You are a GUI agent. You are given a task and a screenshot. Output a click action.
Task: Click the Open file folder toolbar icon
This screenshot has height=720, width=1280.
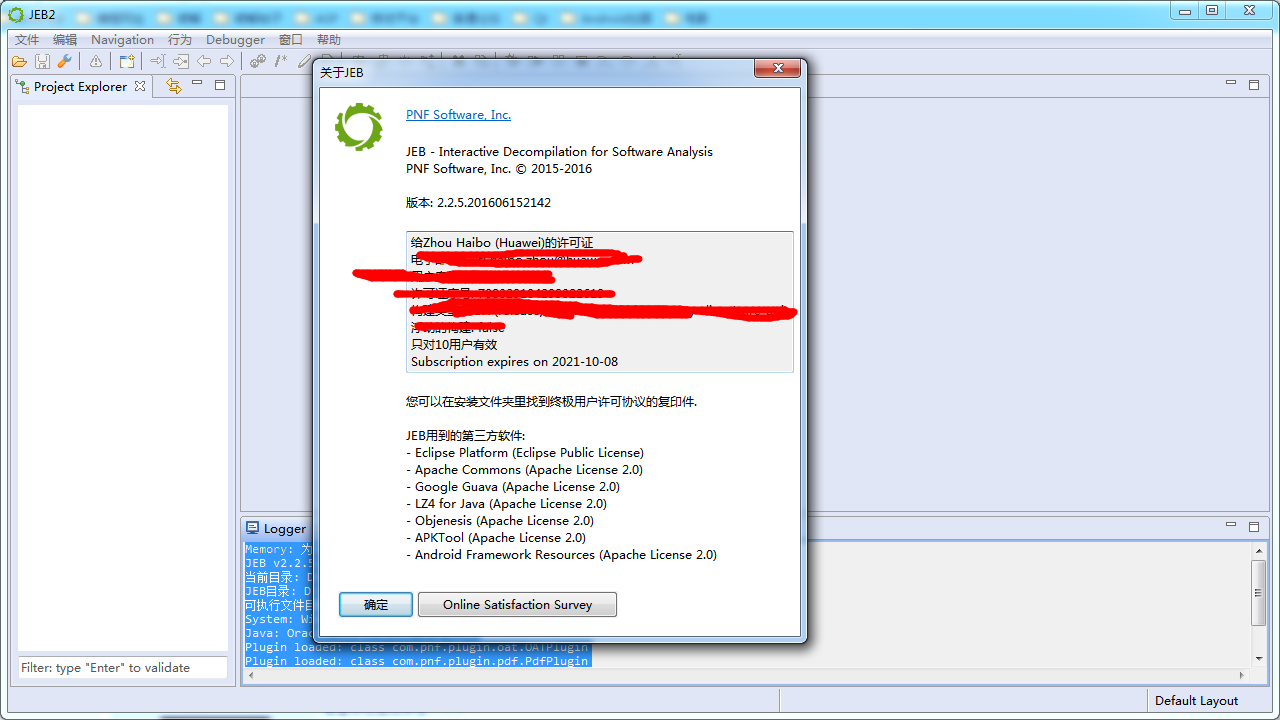click(x=19, y=62)
